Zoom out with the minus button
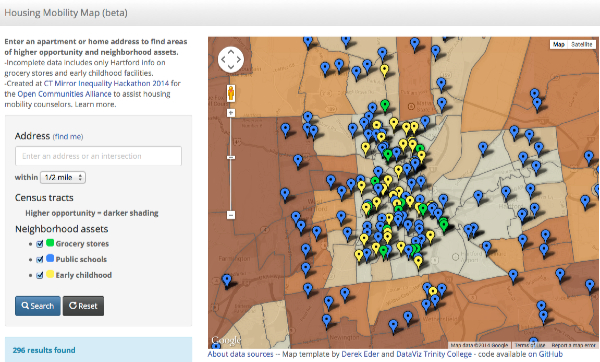Viewport: 600px width, 362px height. (231, 215)
